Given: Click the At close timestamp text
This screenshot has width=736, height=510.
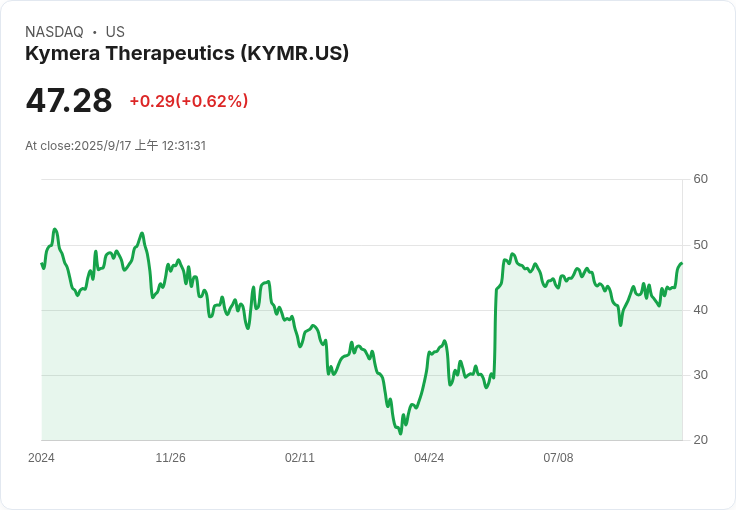Looking at the screenshot, I should point(115,146).
